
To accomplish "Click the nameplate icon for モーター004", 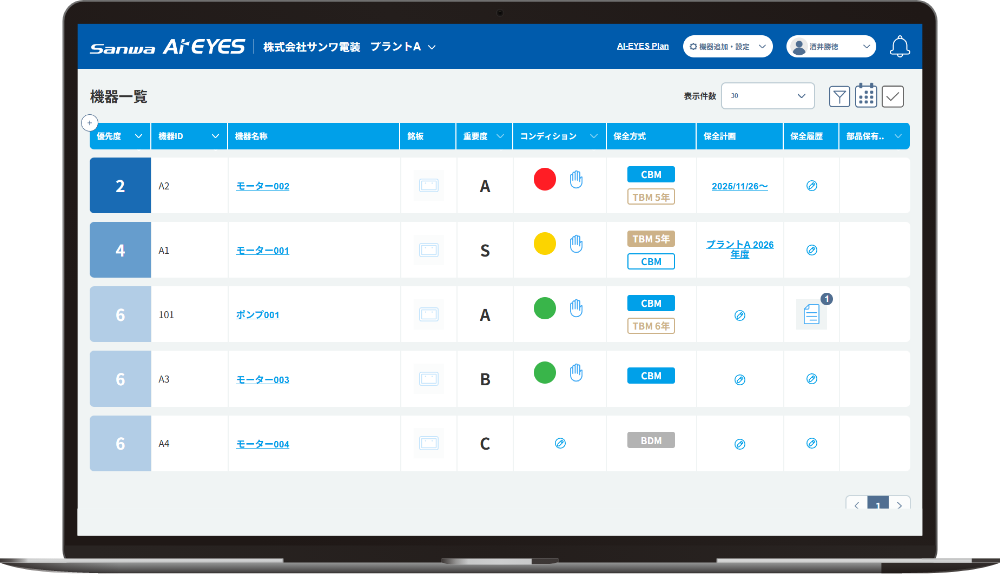I will point(428,443).
